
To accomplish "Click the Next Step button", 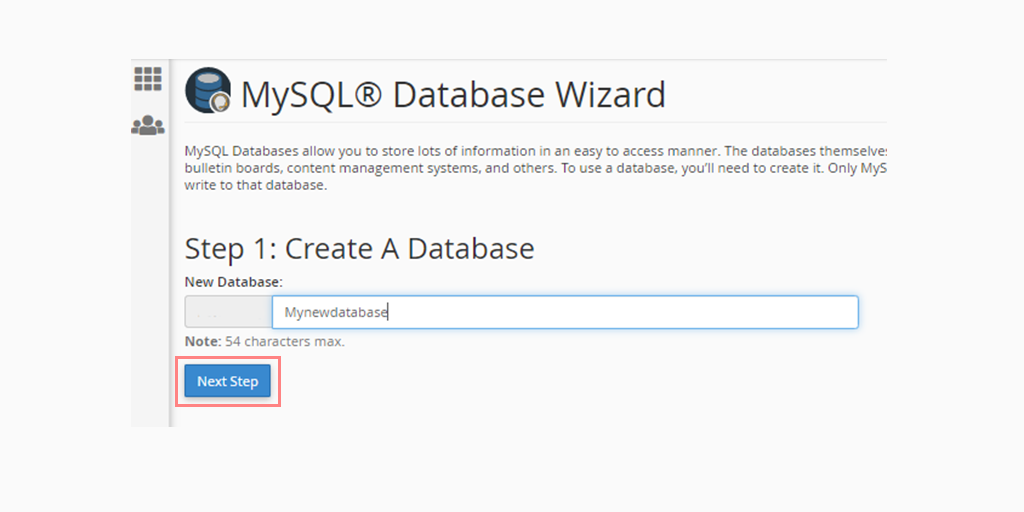I will [227, 381].
